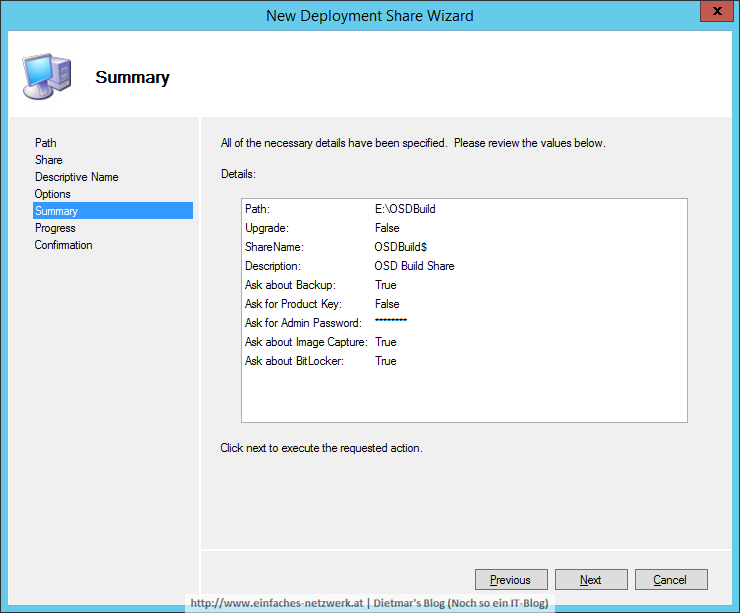
Task: Click the E:\OSDBuild path value
Action: pos(405,209)
